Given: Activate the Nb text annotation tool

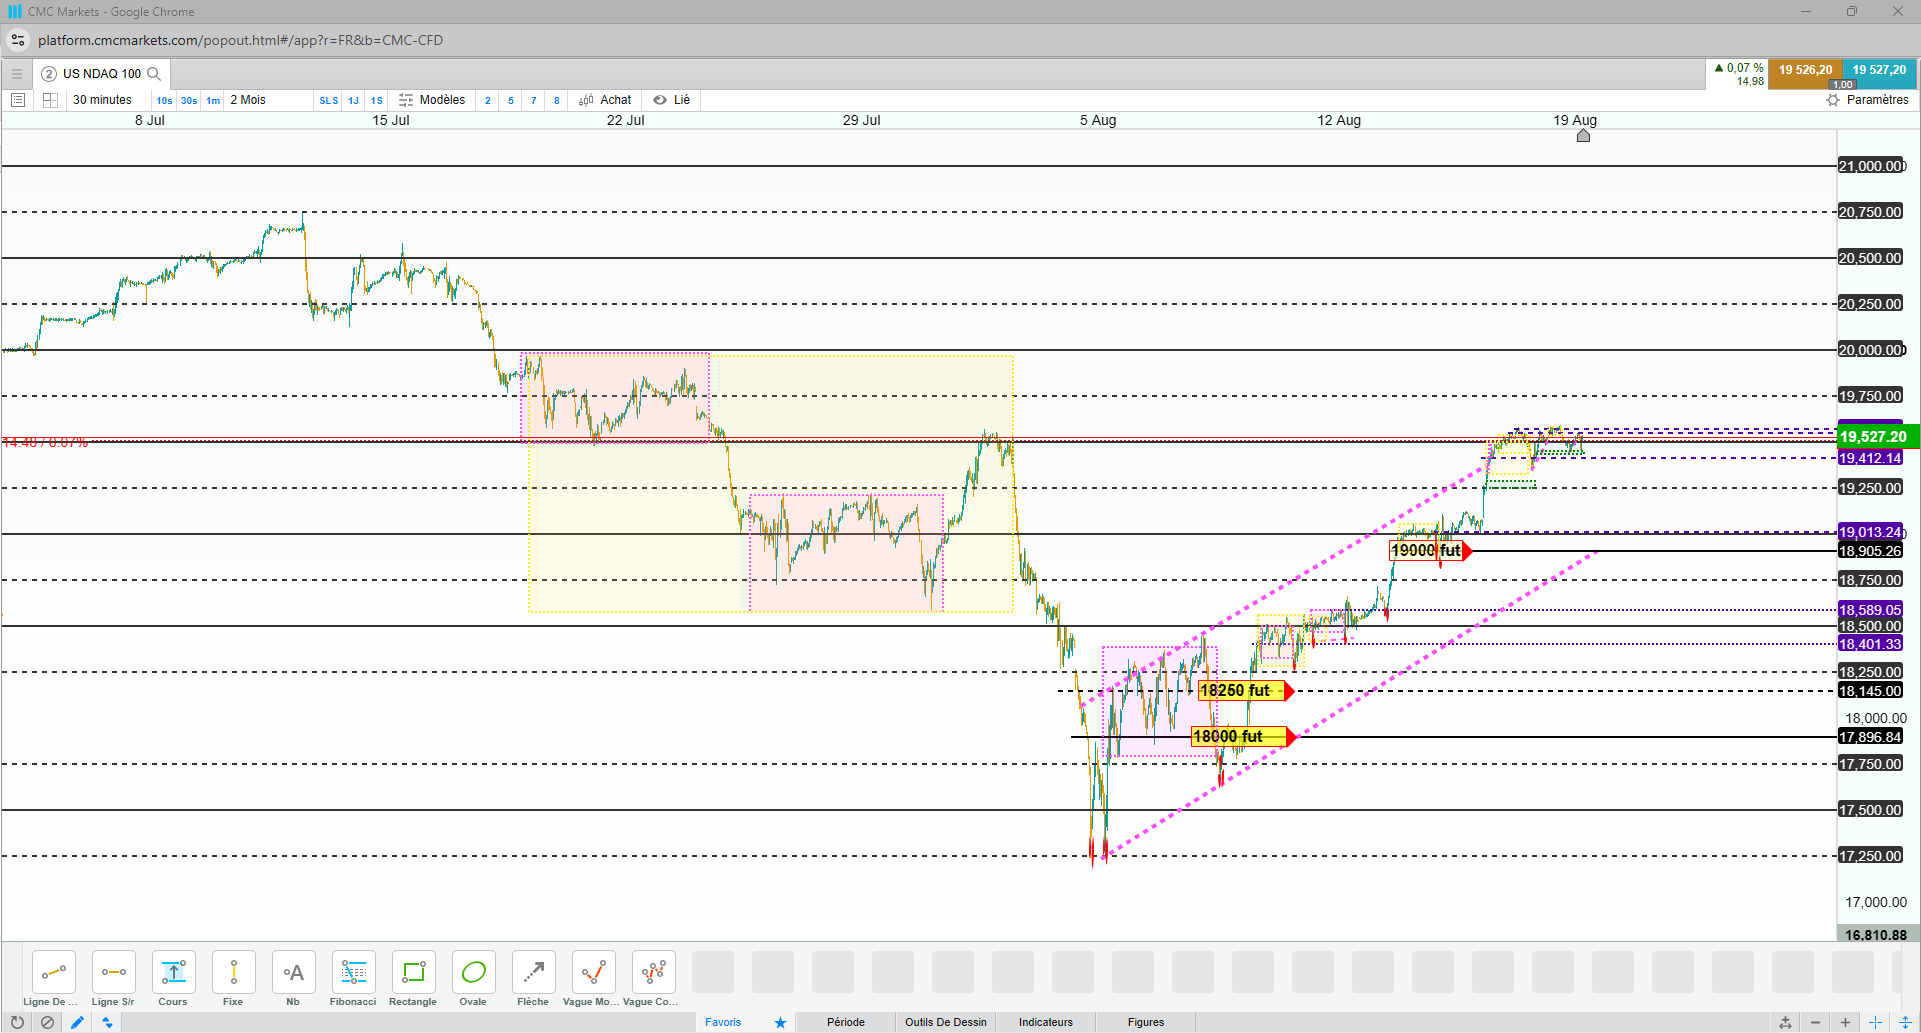Looking at the screenshot, I should point(293,979).
